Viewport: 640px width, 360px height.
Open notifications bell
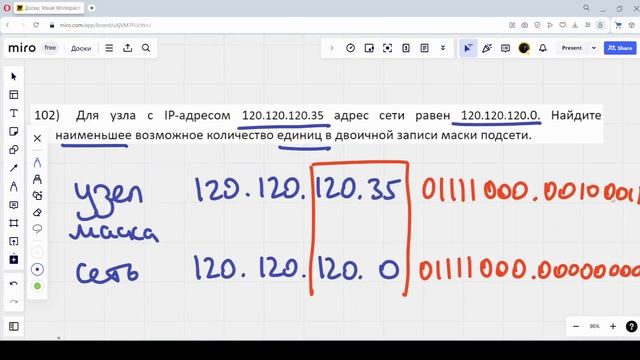tap(542, 48)
